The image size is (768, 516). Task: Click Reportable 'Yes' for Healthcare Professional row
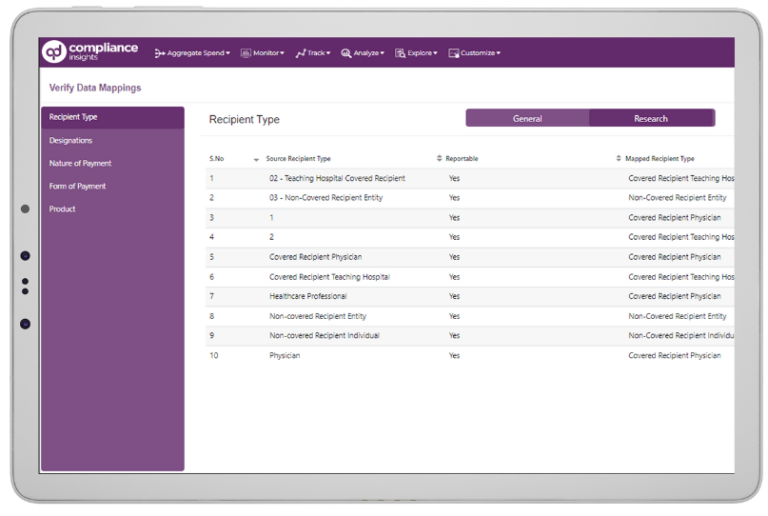click(x=455, y=296)
